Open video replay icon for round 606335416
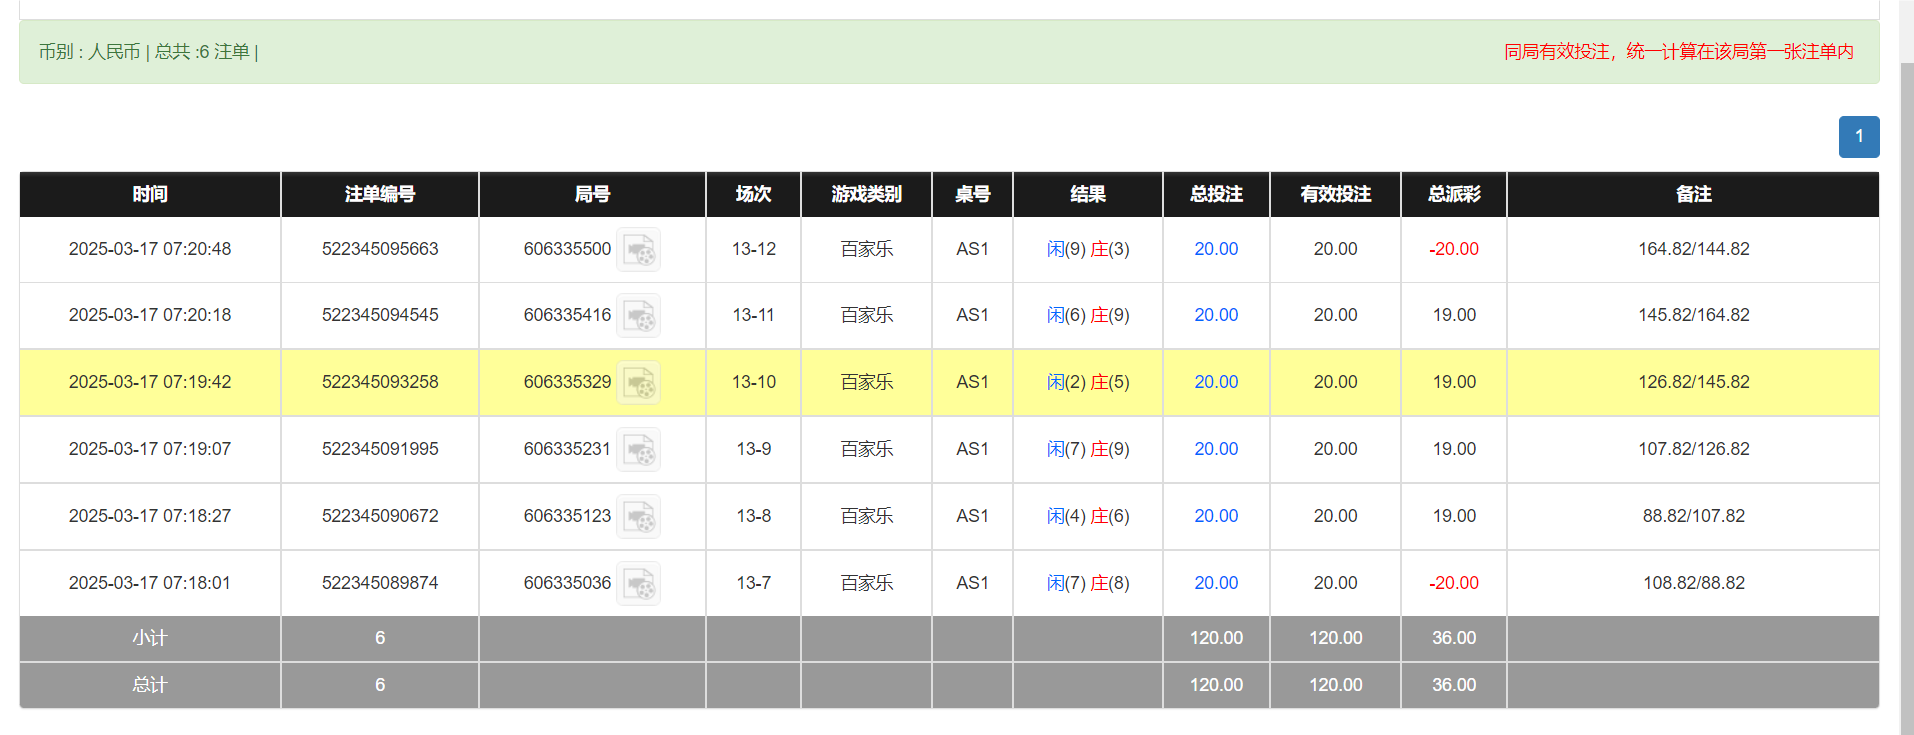Viewport: 1914px width, 735px height. point(638,316)
